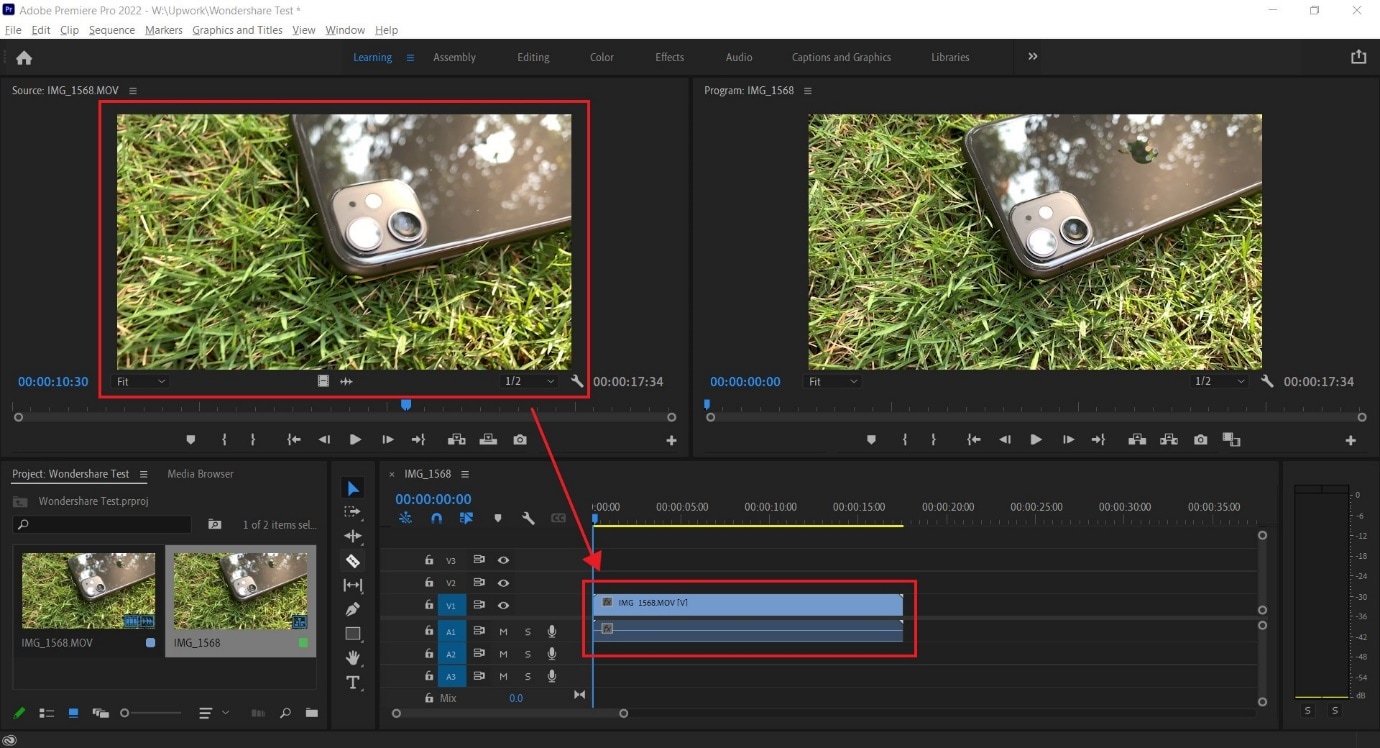Select the Track Select Forward tool
Viewport: 1380px width, 748px height.
point(353,512)
